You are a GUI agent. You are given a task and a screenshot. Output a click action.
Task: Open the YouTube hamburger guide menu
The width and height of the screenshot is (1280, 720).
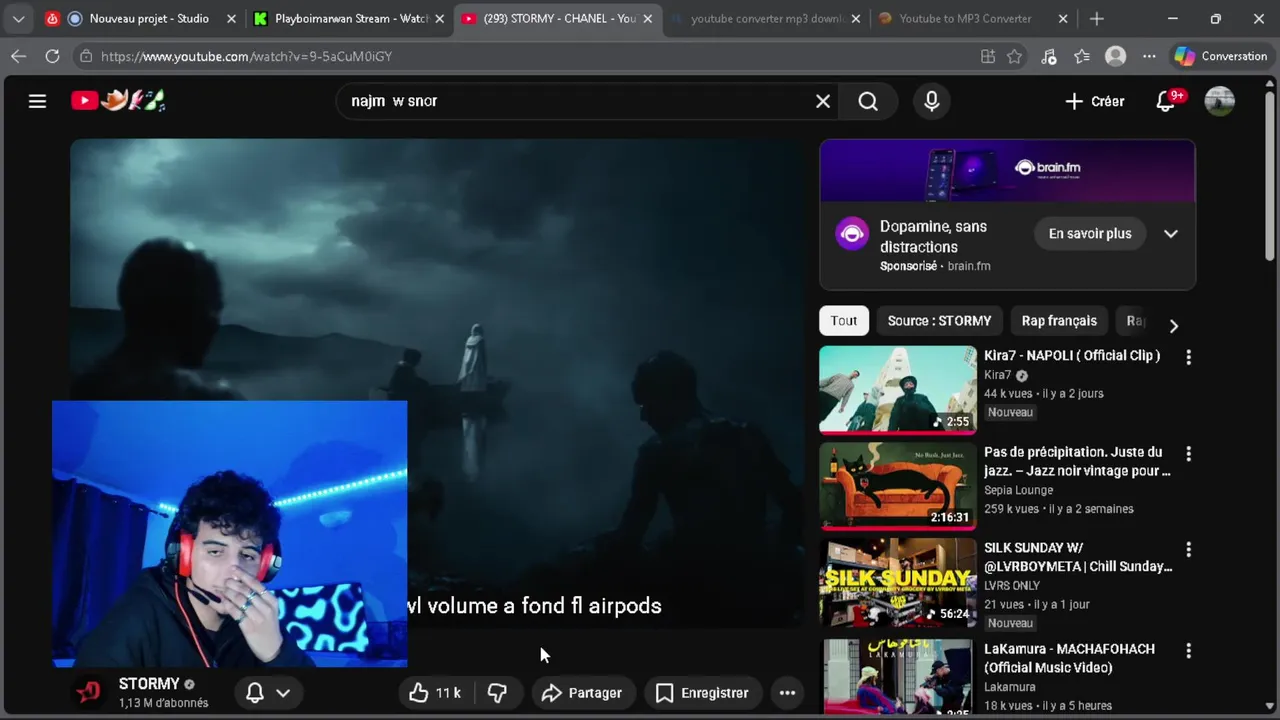[x=37, y=101]
